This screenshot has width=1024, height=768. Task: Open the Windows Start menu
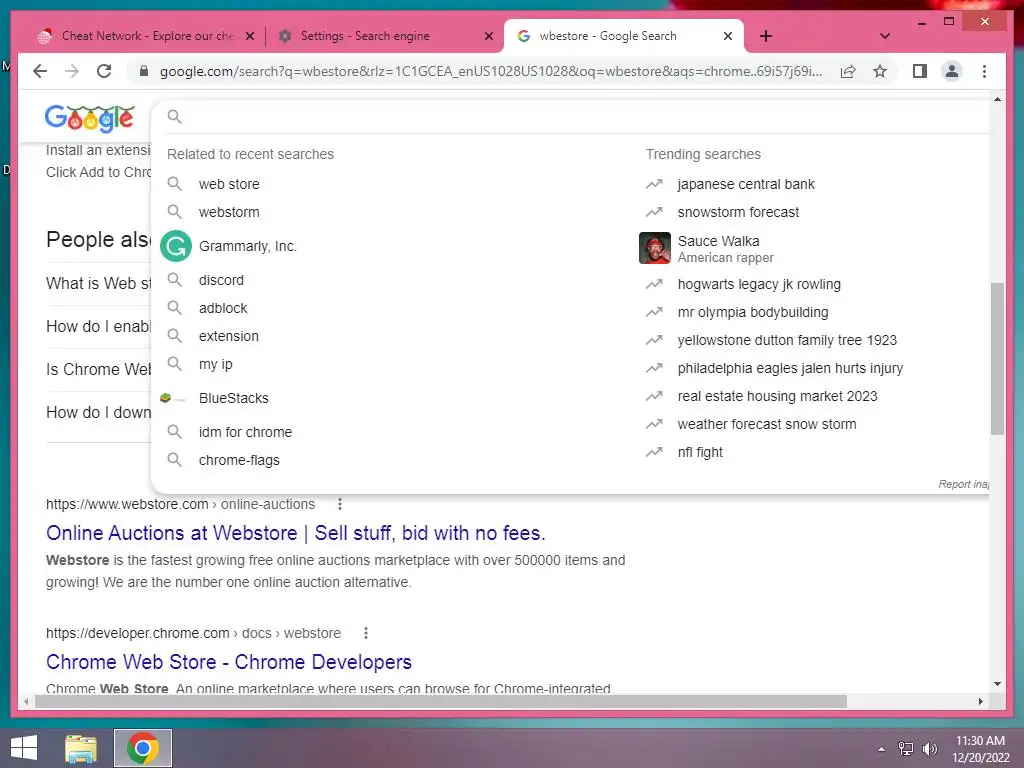pos(24,748)
